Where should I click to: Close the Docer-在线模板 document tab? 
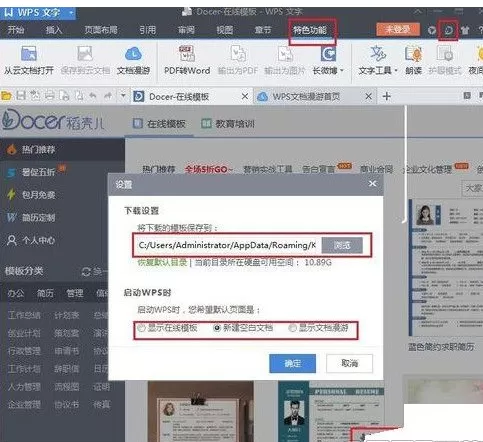click(x=245, y=96)
